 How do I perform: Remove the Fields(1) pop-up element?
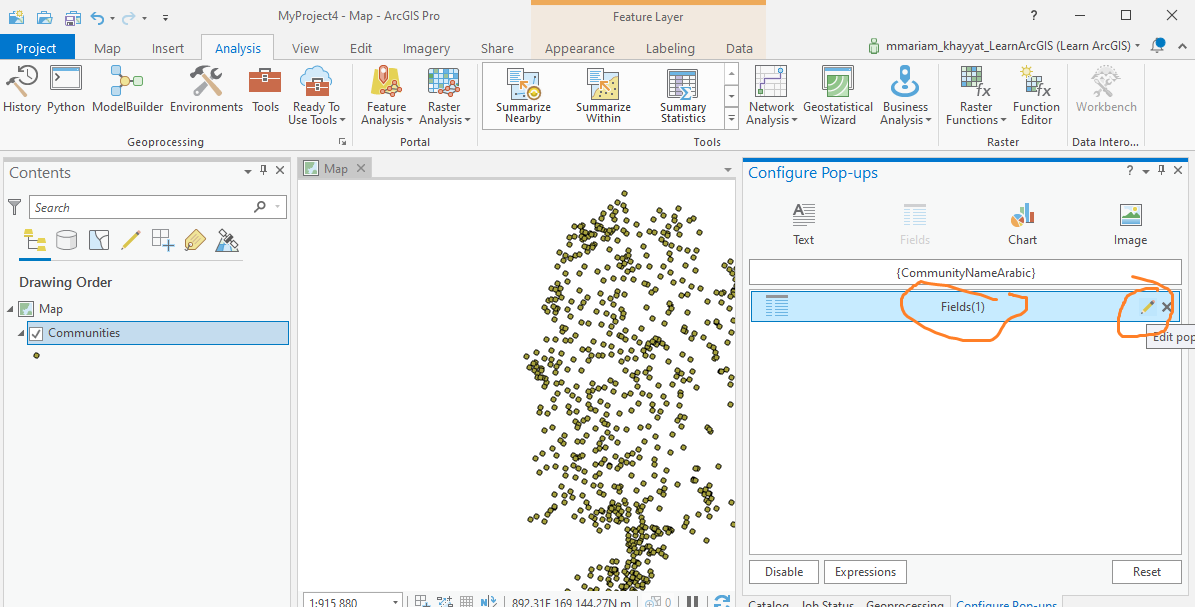pos(1167,307)
